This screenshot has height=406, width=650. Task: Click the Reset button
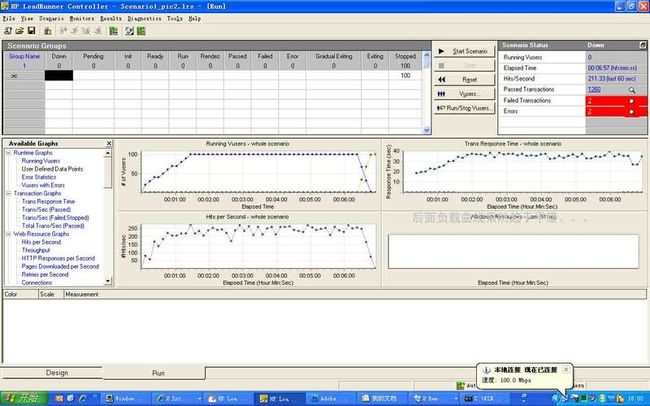pos(464,79)
